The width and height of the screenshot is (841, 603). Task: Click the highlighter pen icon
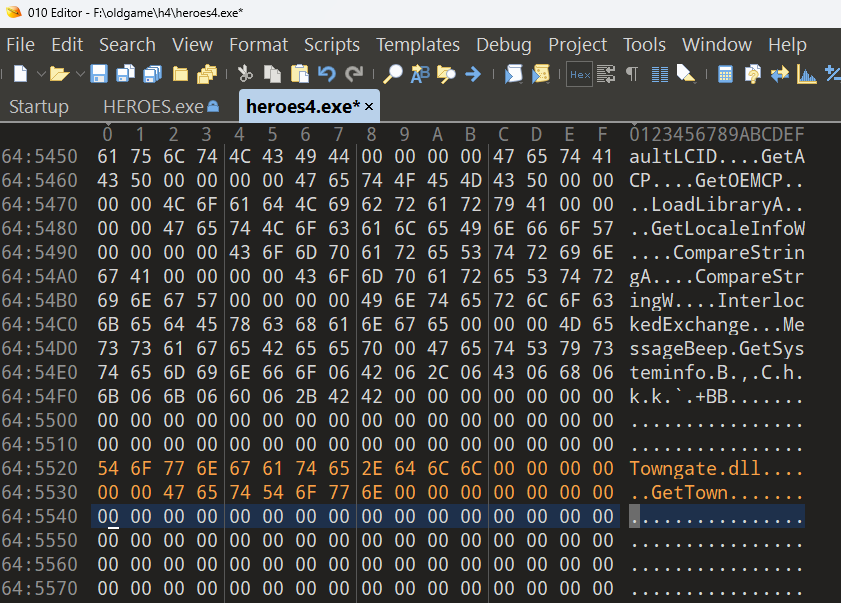click(x=686, y=73)
